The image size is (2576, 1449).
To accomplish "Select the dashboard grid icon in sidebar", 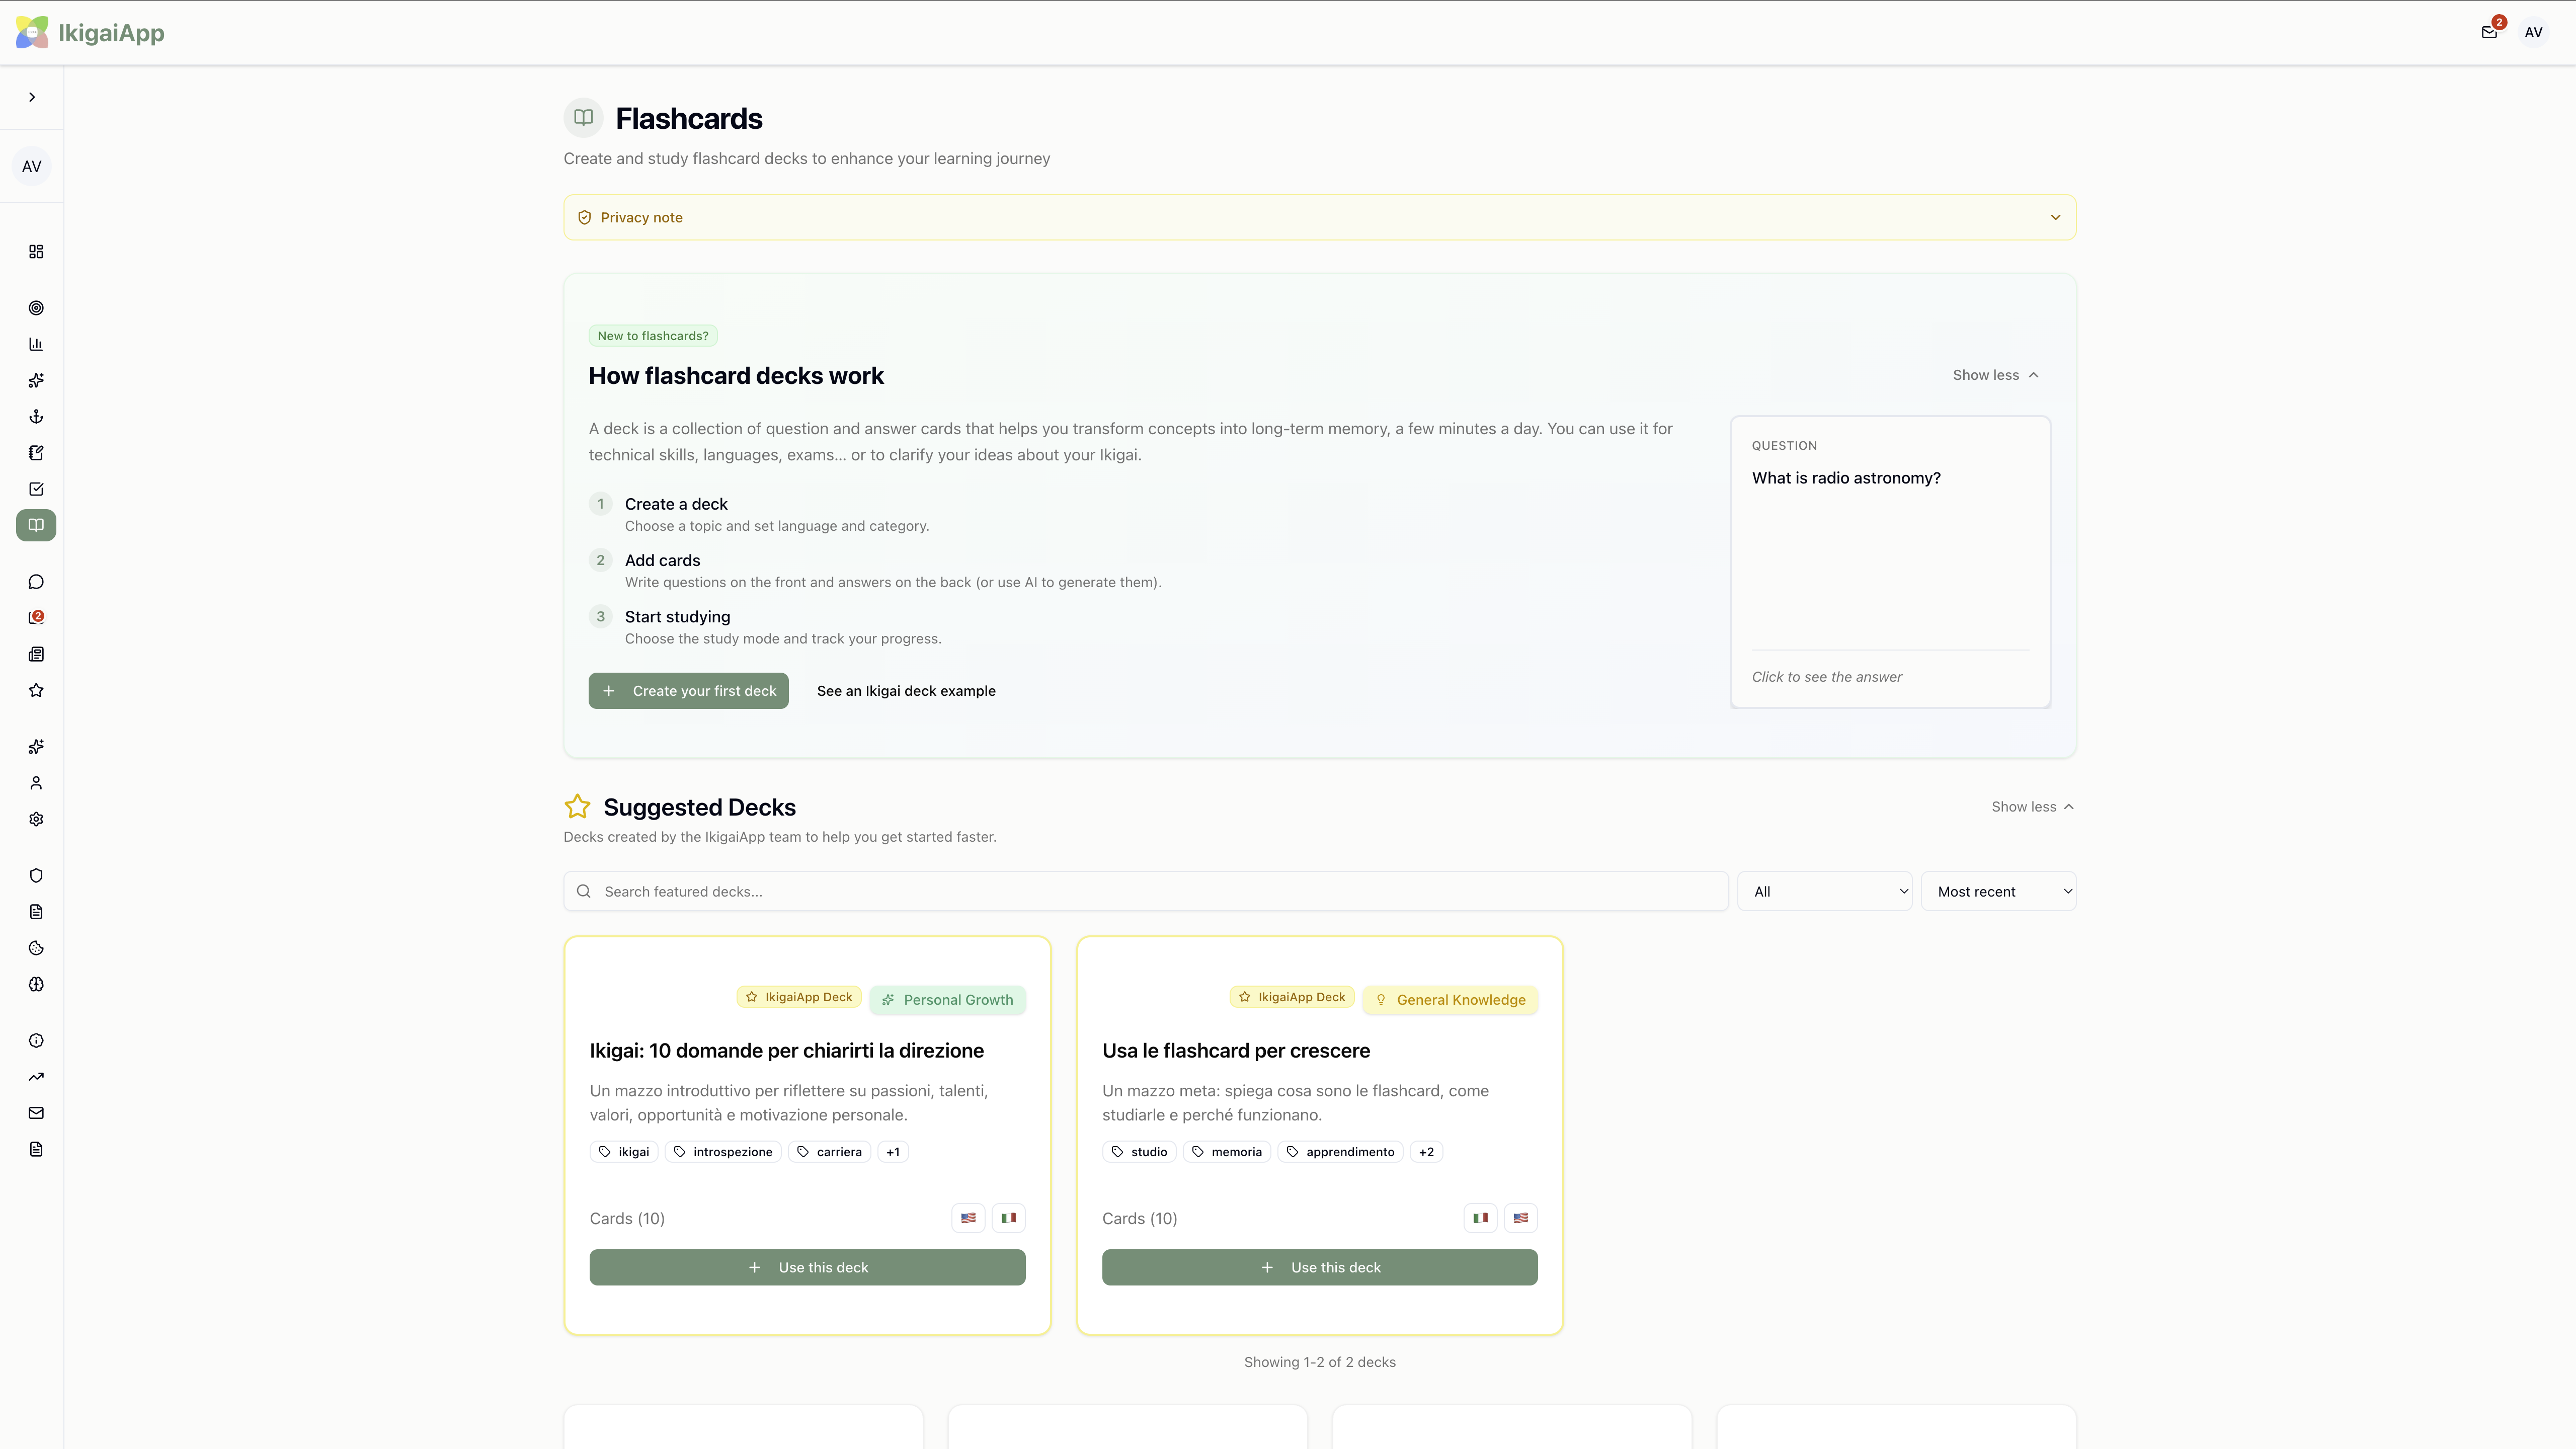I will (x=36, y=251).
